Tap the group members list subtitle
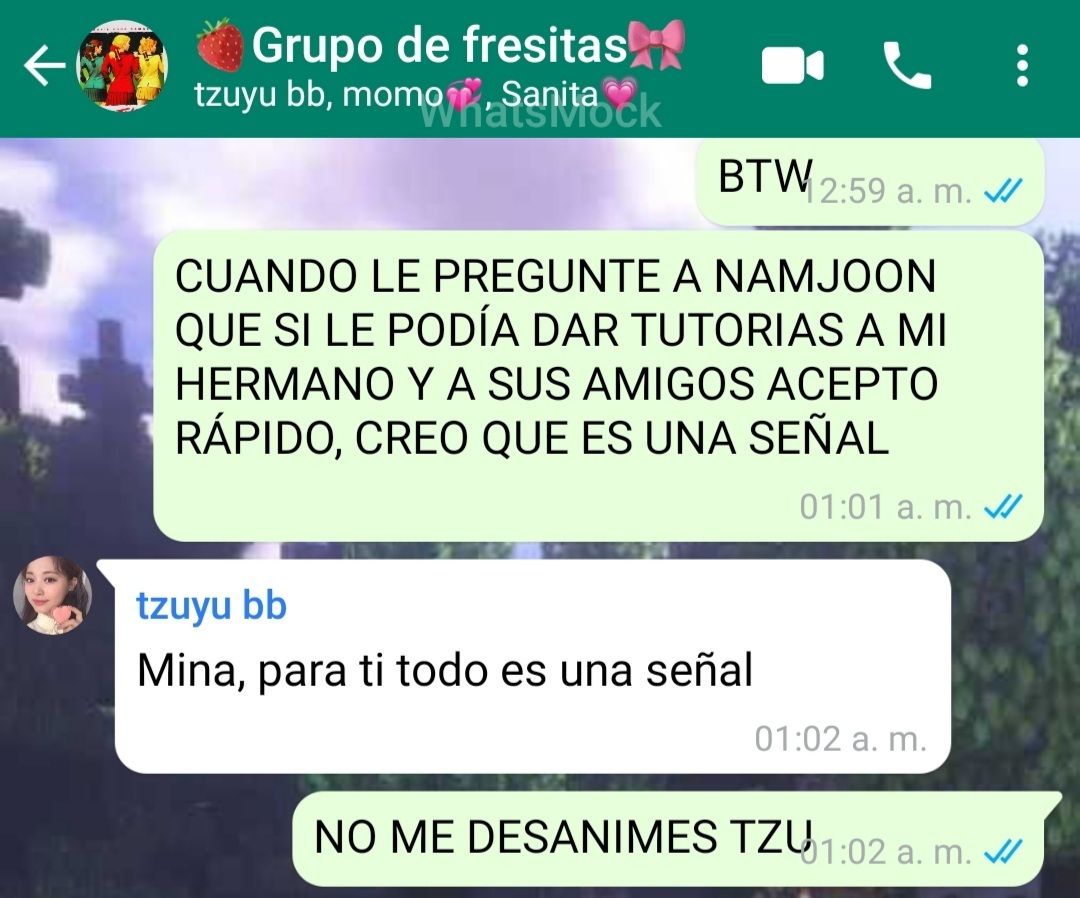The height and width of the screenshot is (898, 1080). pos(418,94)
